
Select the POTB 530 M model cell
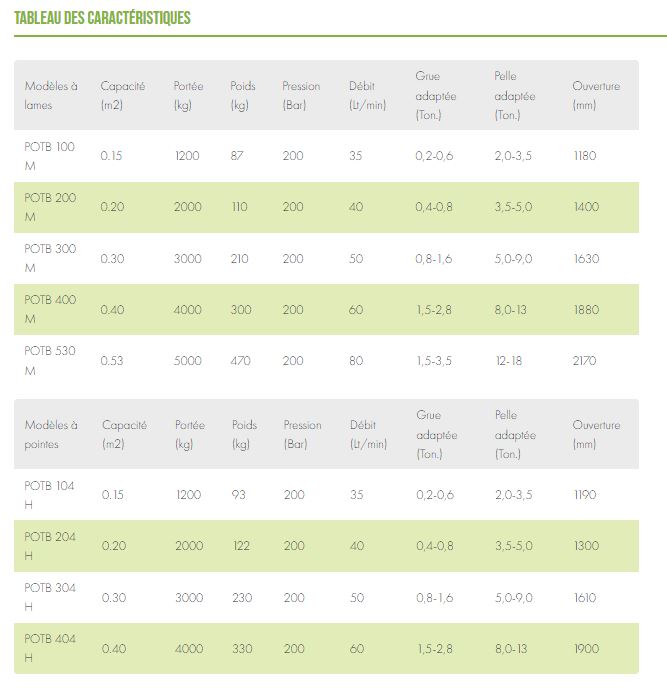tap(49, 360)
